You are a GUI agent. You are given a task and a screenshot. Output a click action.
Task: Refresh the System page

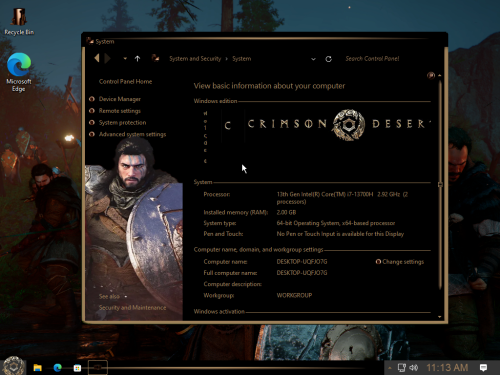coord(328,59)
